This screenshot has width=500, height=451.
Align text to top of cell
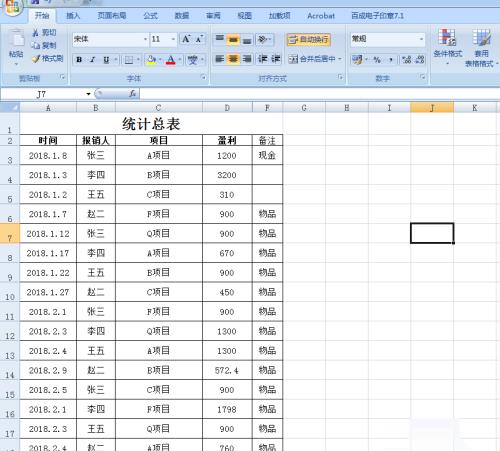(219, 40)
